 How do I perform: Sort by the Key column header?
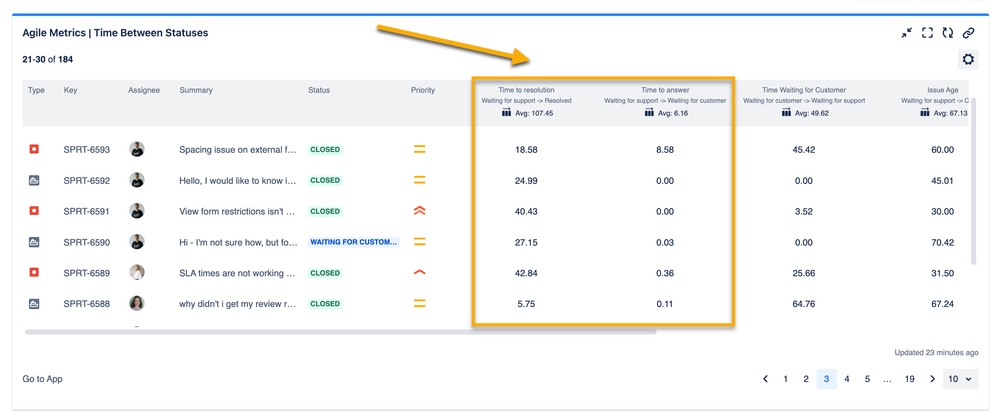tap(70, 90)
